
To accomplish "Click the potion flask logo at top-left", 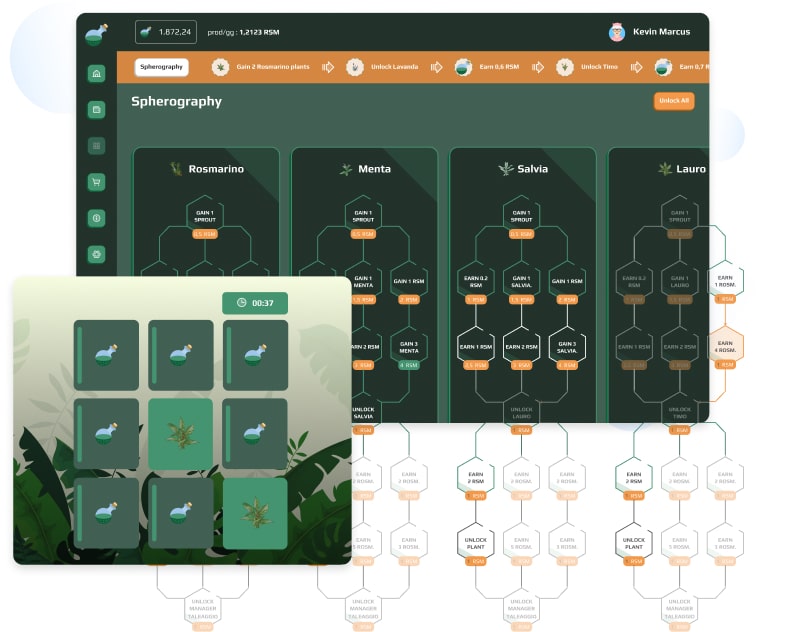I will coord(96,34).
